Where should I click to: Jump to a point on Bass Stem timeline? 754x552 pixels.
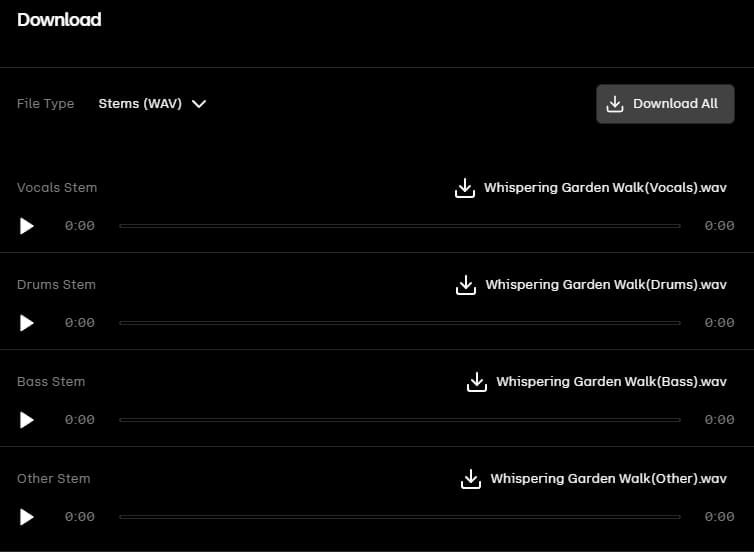coord(399,420)
